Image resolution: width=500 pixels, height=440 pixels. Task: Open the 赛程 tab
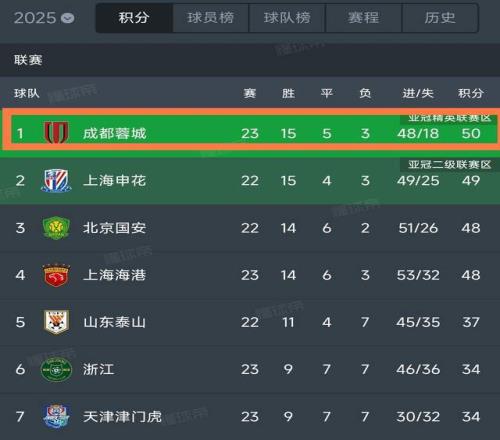pos(363,18)
